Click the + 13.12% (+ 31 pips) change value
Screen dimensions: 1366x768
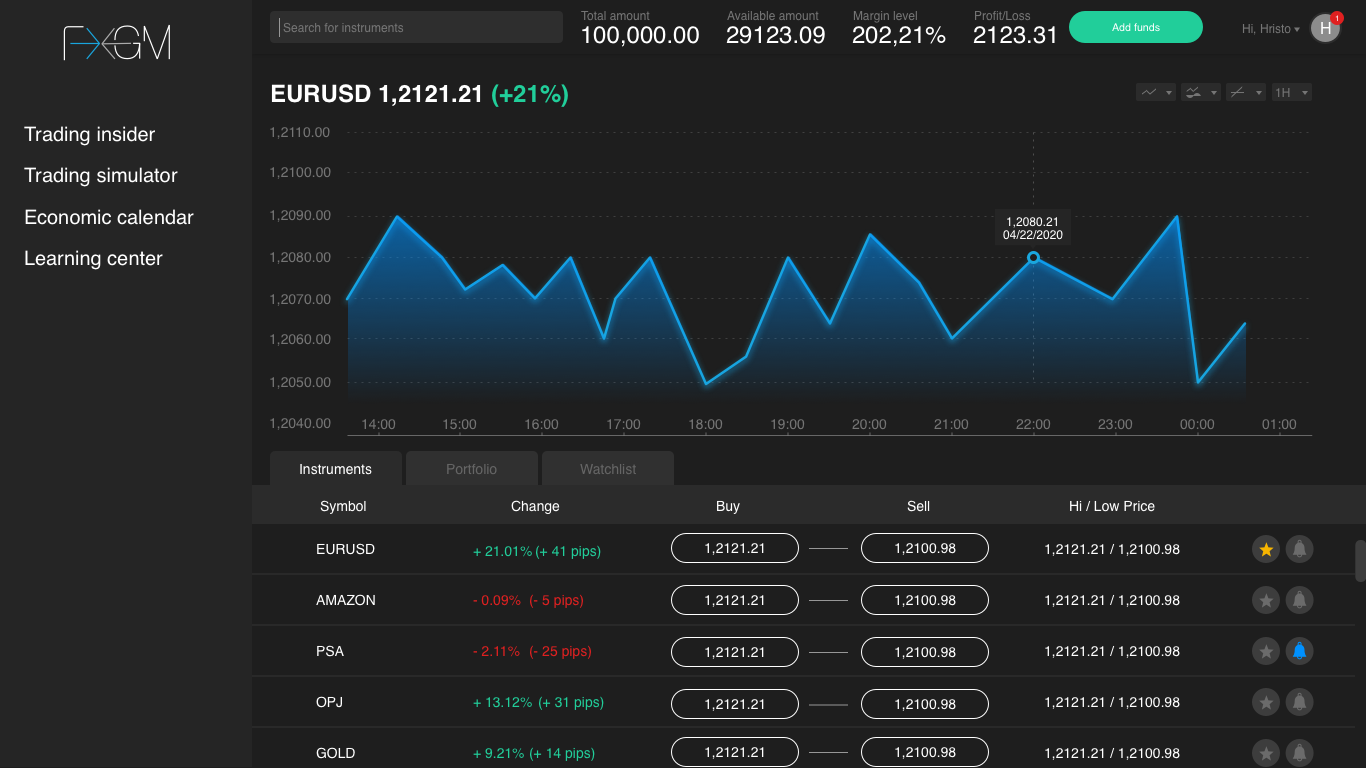click(x=538, y=702)
